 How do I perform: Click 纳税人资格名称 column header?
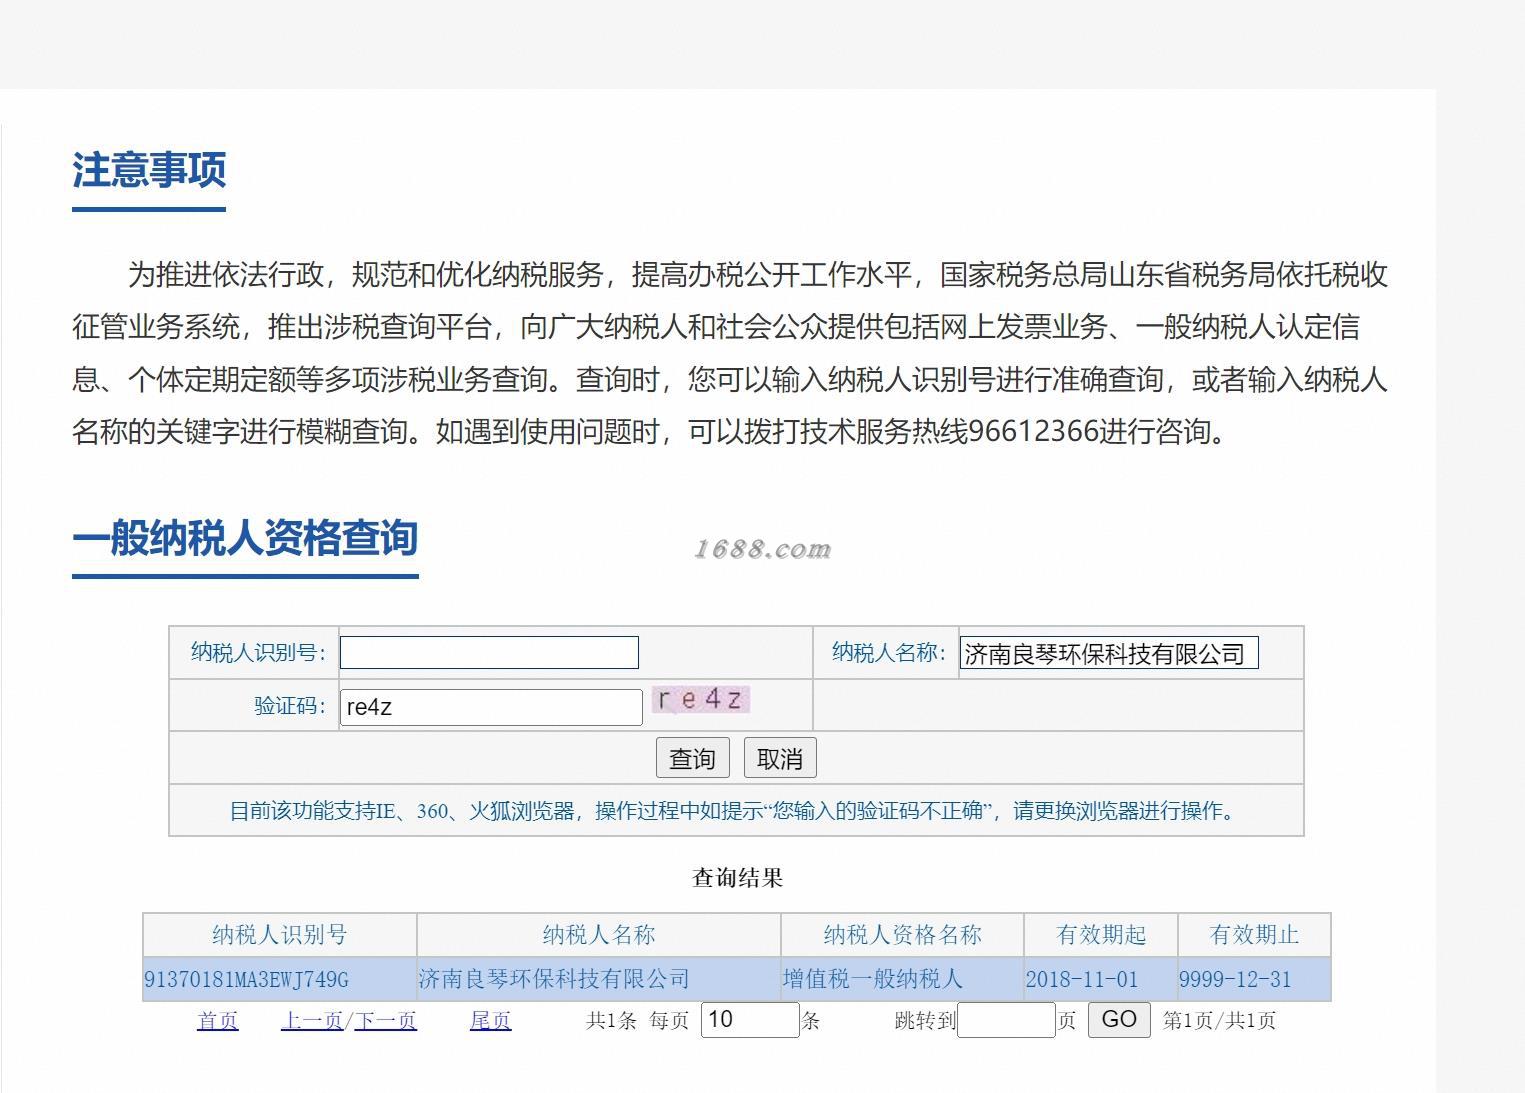902,935
